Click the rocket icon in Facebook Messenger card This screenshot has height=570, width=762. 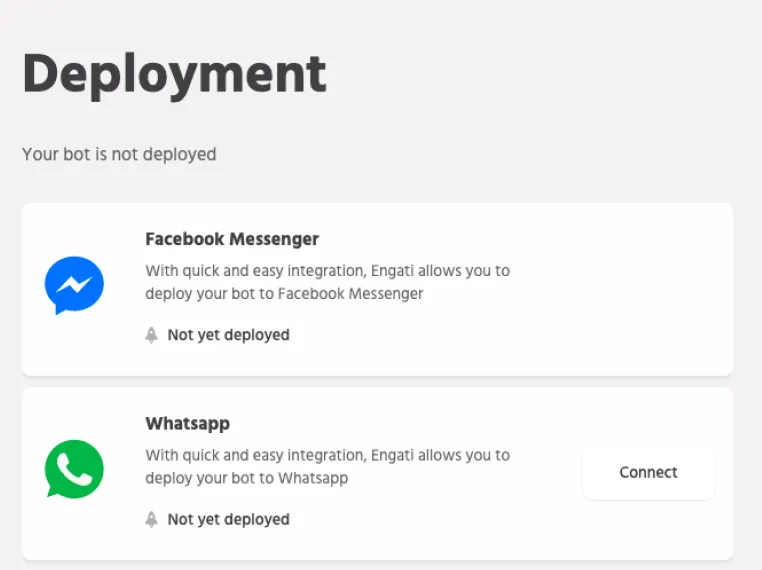point(152,335)
